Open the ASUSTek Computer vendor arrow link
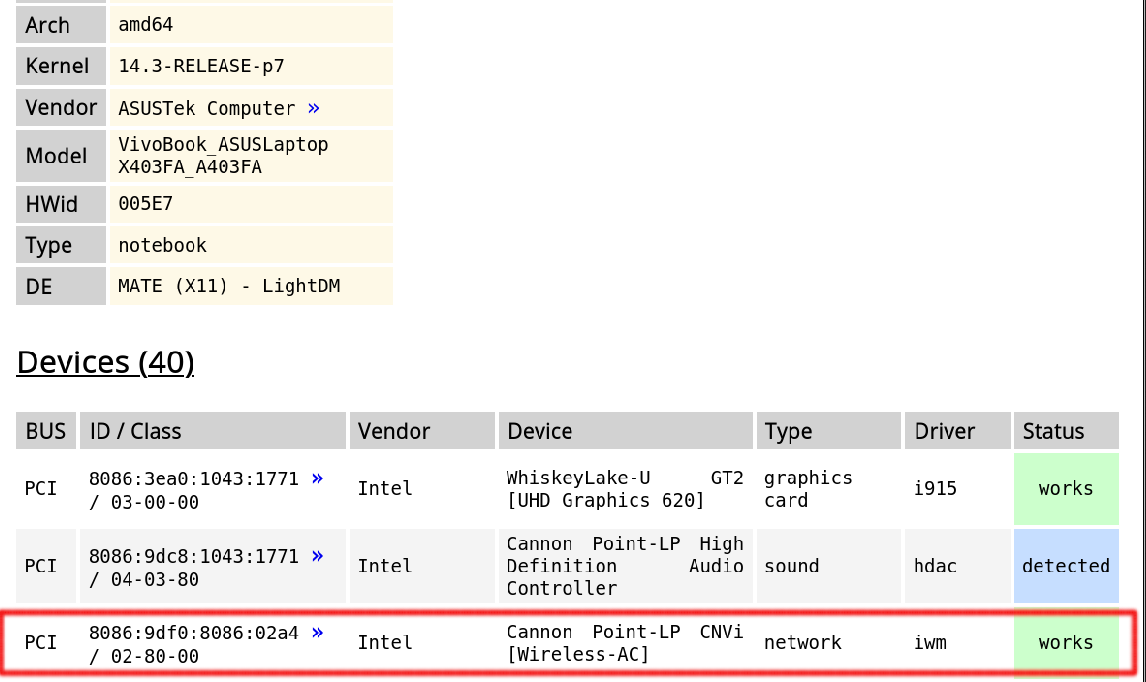Viewport: 1146px width, 682px height. [x=314, y=108]
